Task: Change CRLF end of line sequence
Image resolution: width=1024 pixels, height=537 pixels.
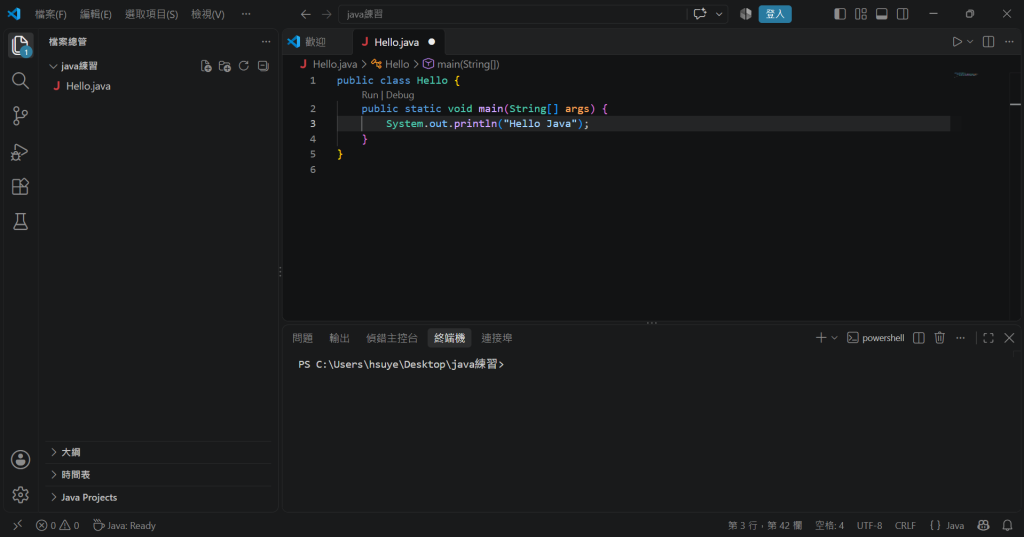Action: (x=905, y=525)
